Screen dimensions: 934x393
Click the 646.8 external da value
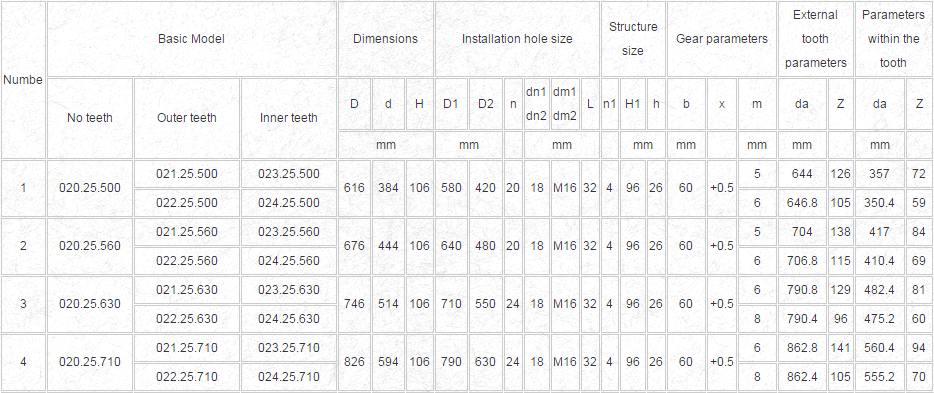pos(802,203)
